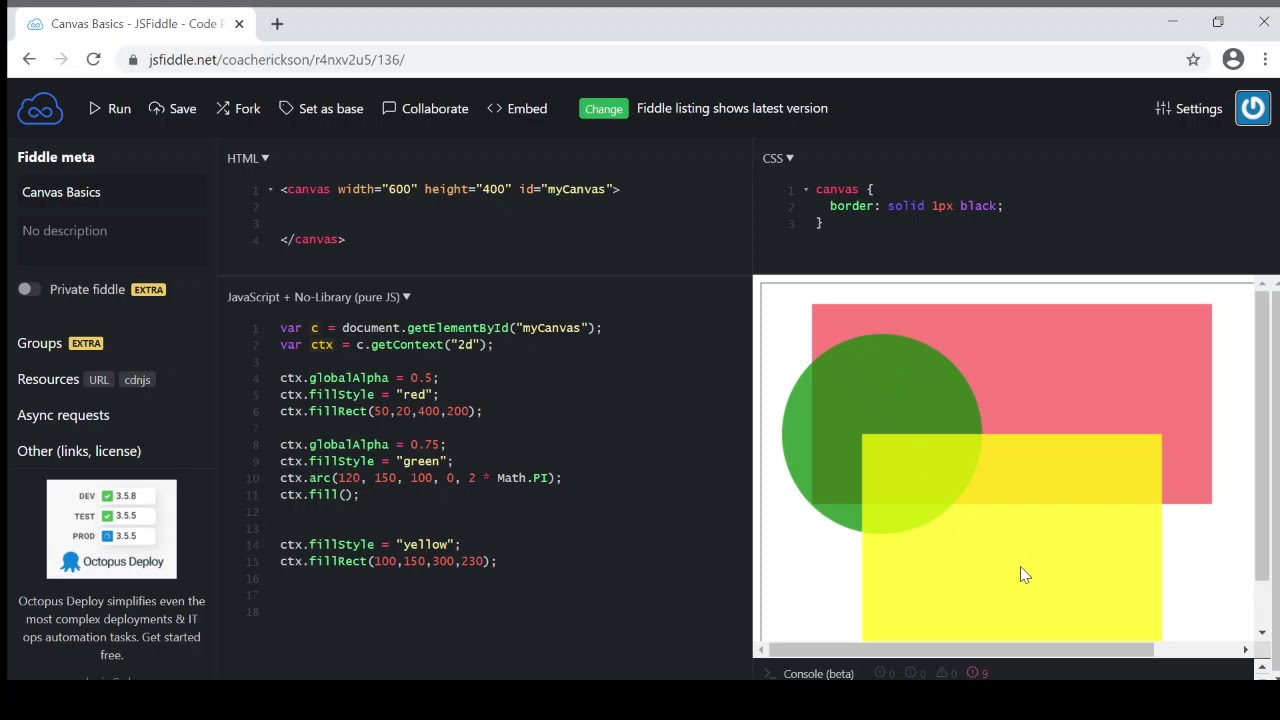The height and width of the screenshot is (720, 1280).
Task: Click the address bar URL
Action: point(277,60)
